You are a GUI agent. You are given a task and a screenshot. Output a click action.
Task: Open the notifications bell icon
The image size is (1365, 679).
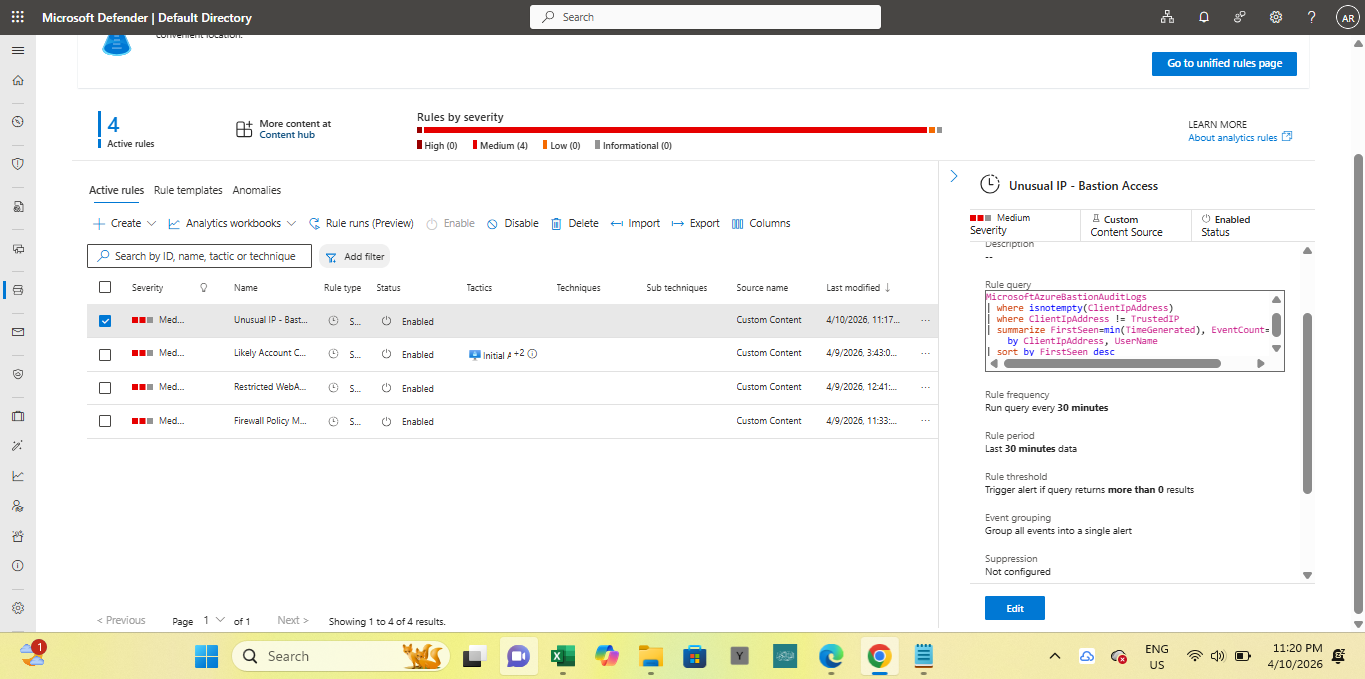click(1204, 17)
